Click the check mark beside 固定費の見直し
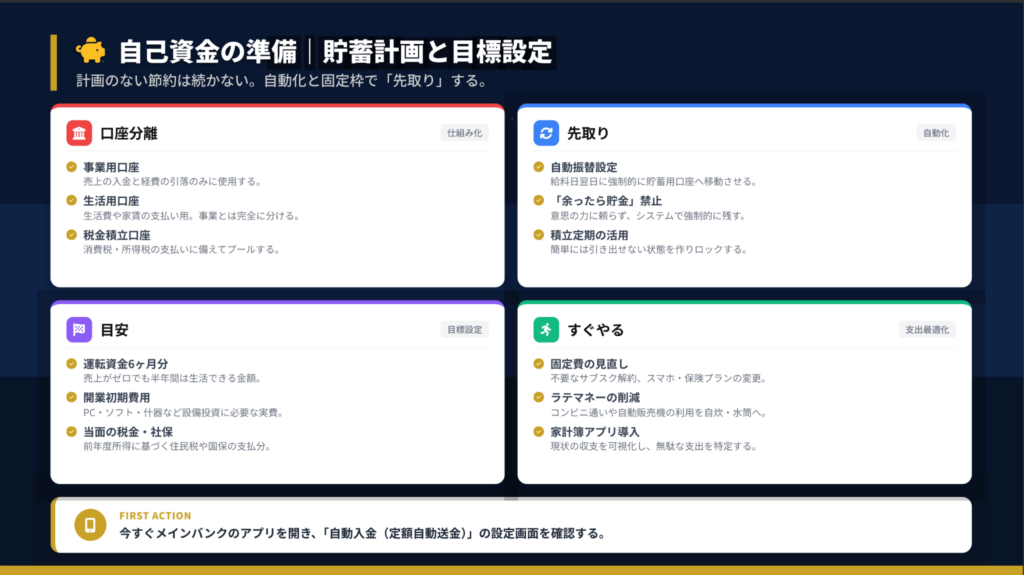The width and height of the screenshot is (1024, 575). pos(538,363)
